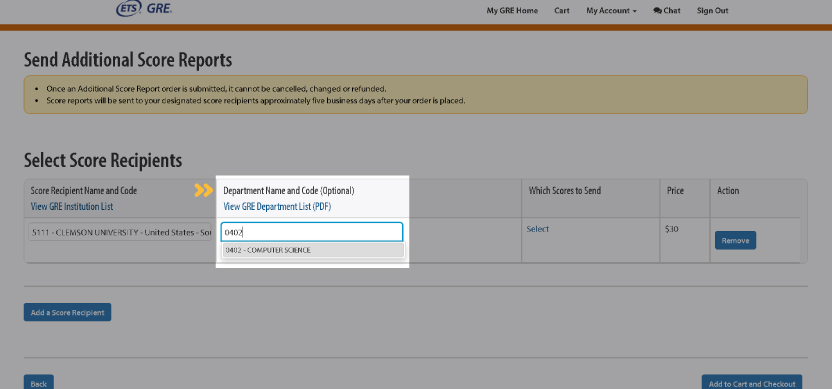Click the Action column header
The height and width of the screenshot is (389, 832).
(x=728, y=191)
